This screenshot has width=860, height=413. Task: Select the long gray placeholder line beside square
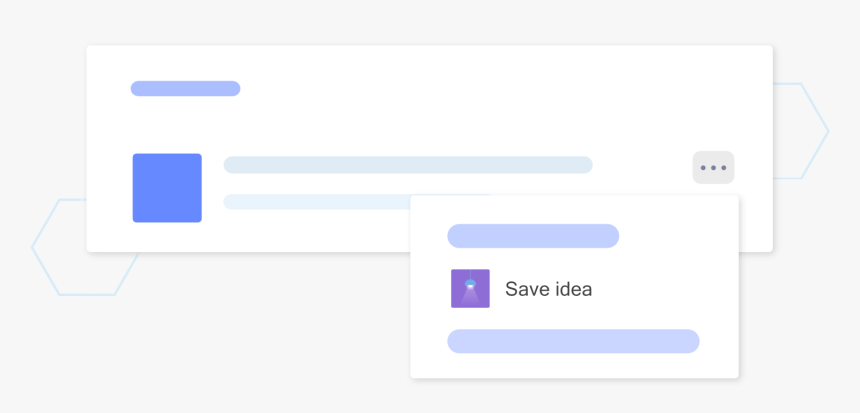(408, 164)
